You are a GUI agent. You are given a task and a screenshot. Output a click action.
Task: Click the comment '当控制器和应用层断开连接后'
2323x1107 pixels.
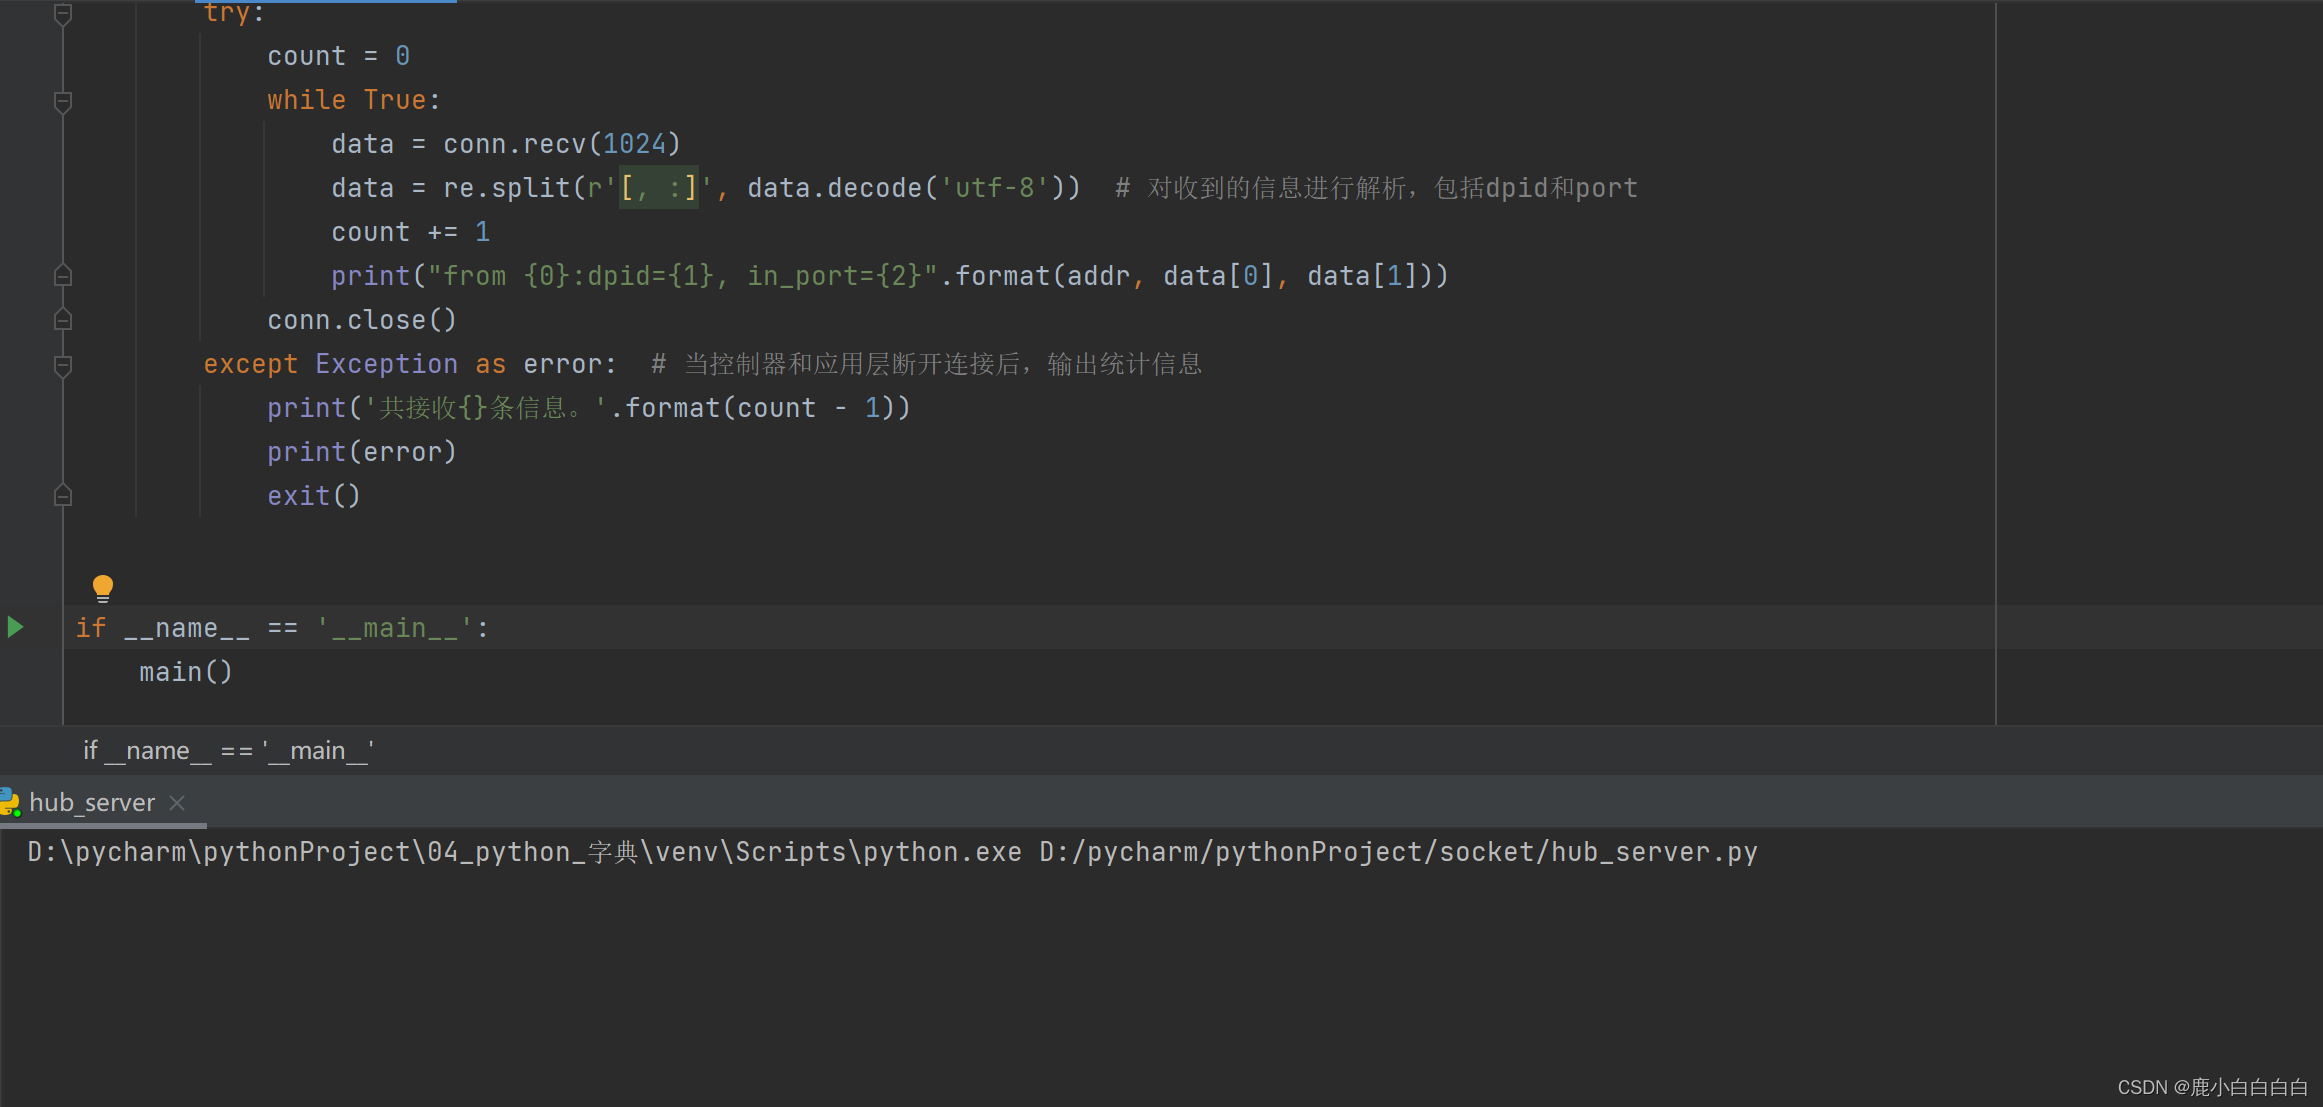(926, 364)
